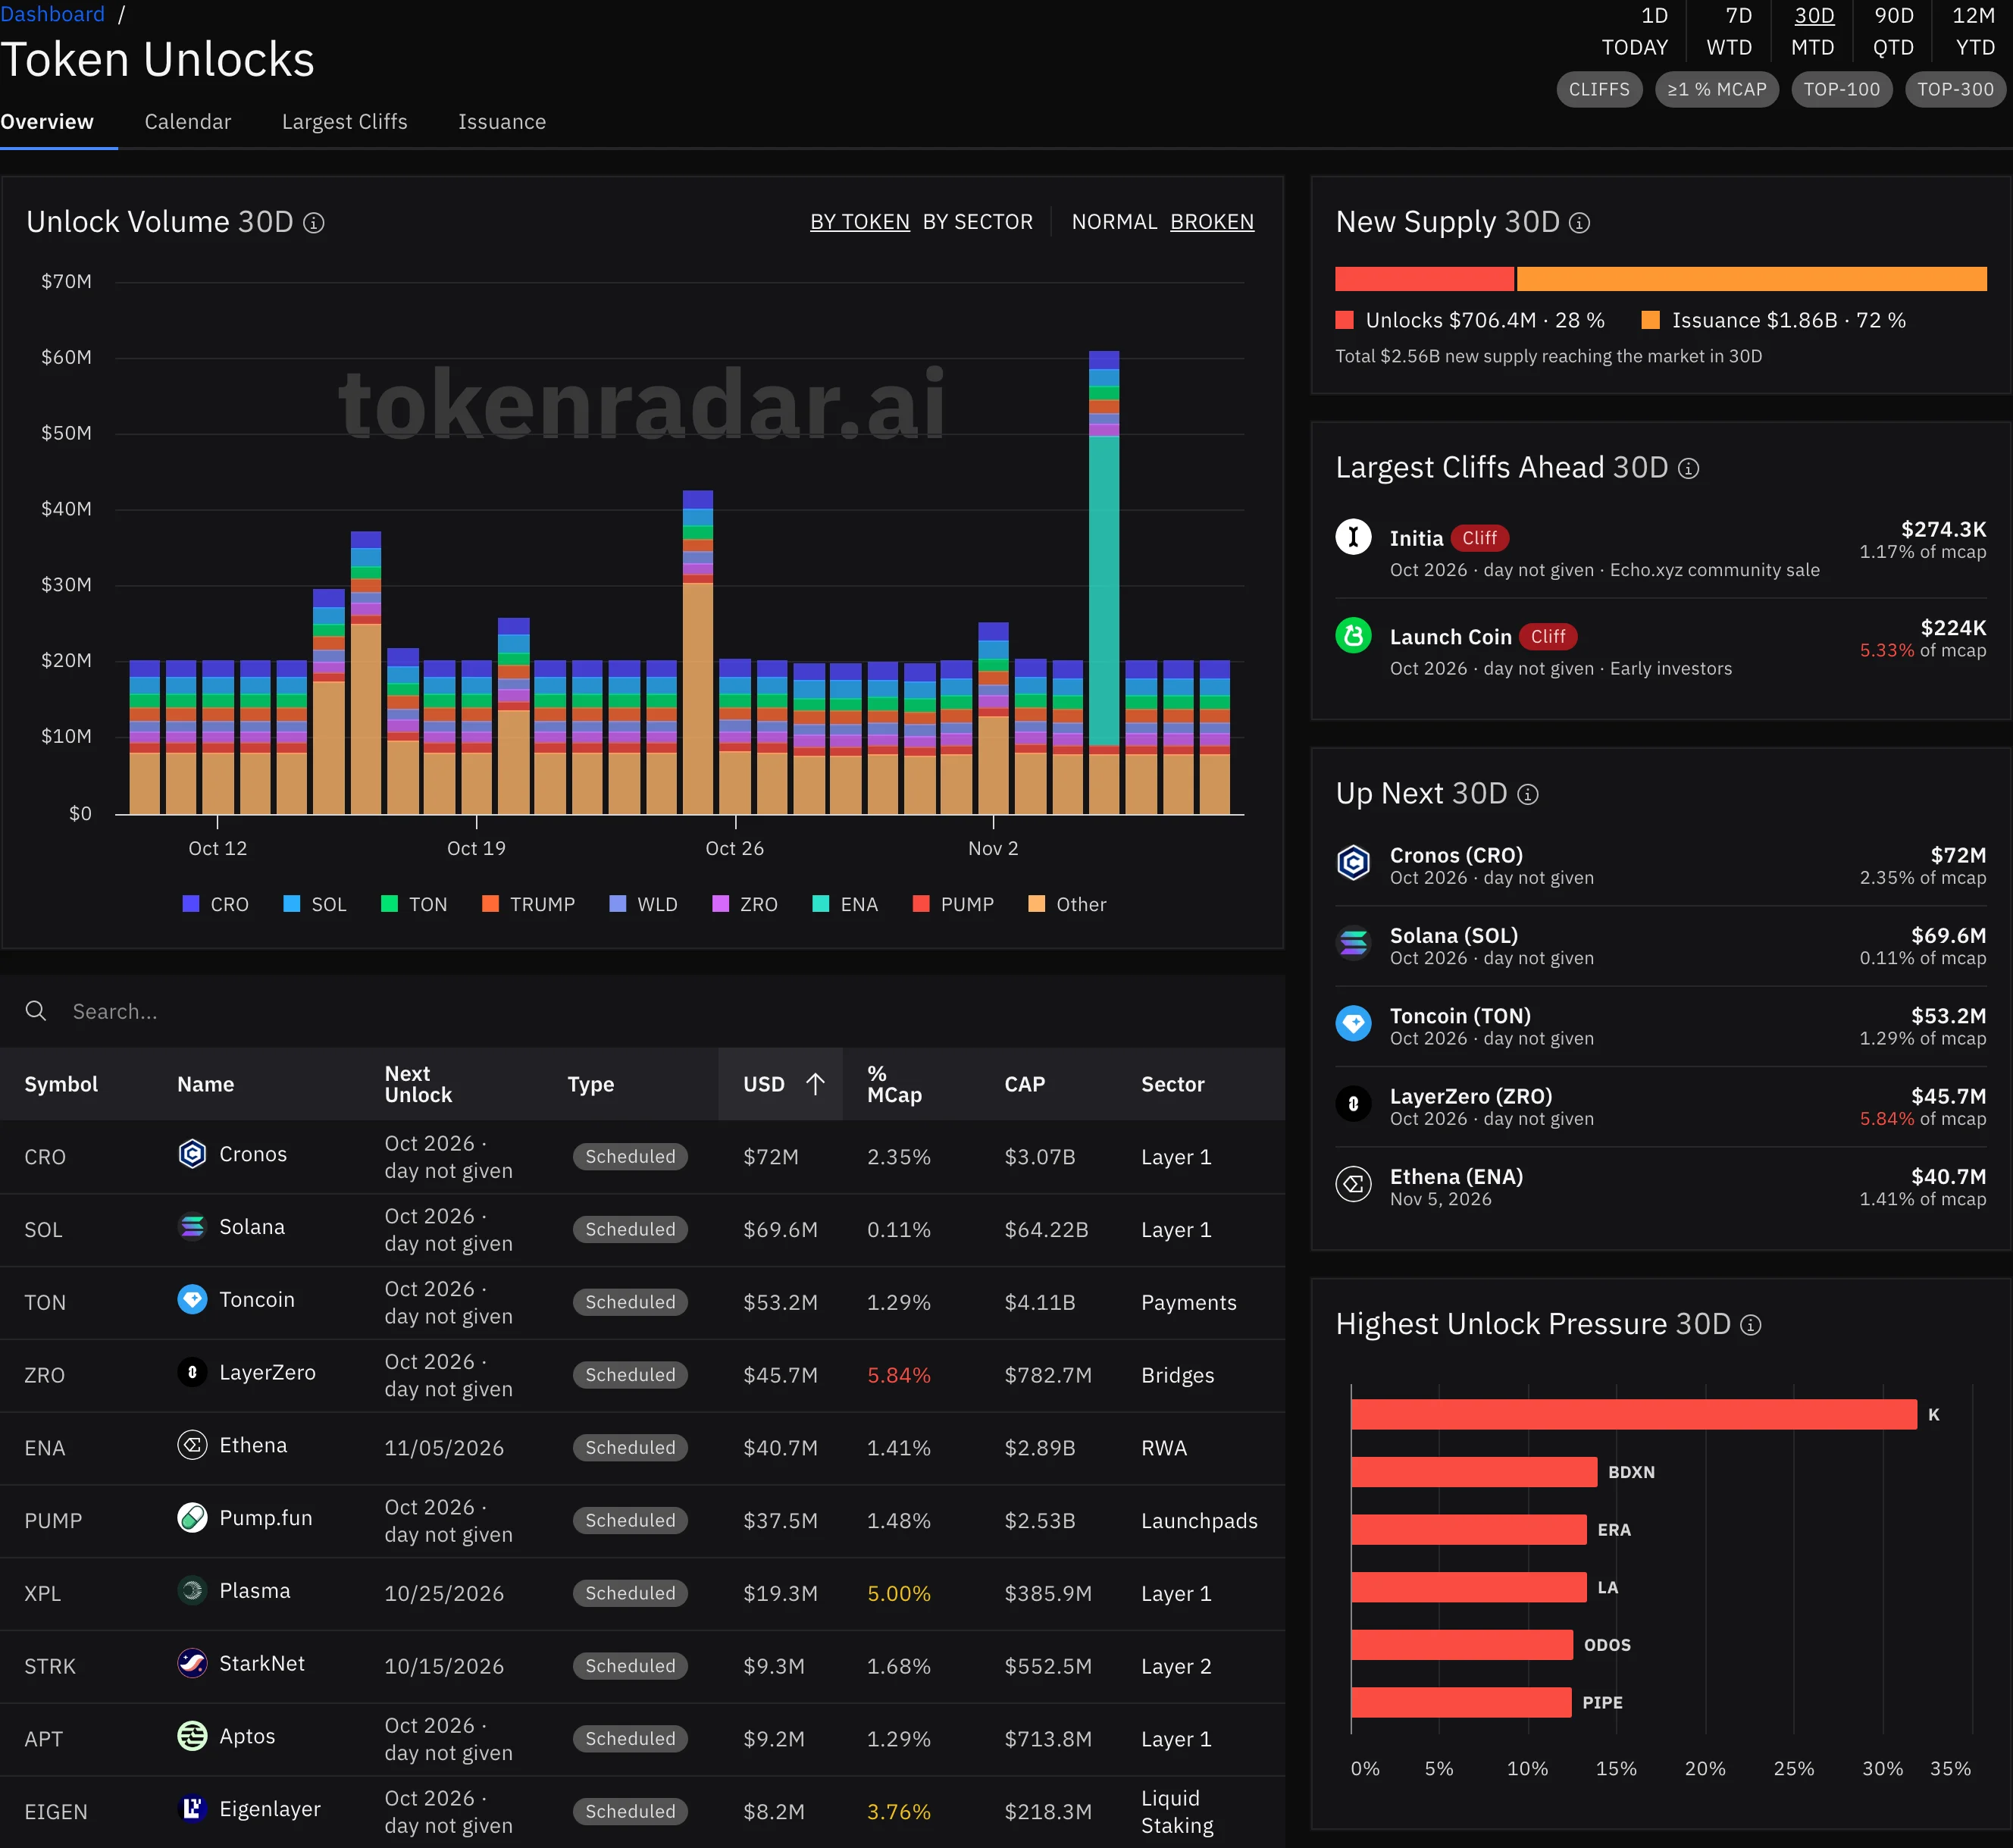Toggle the CLIFFS filter chip

[1599, 90]
